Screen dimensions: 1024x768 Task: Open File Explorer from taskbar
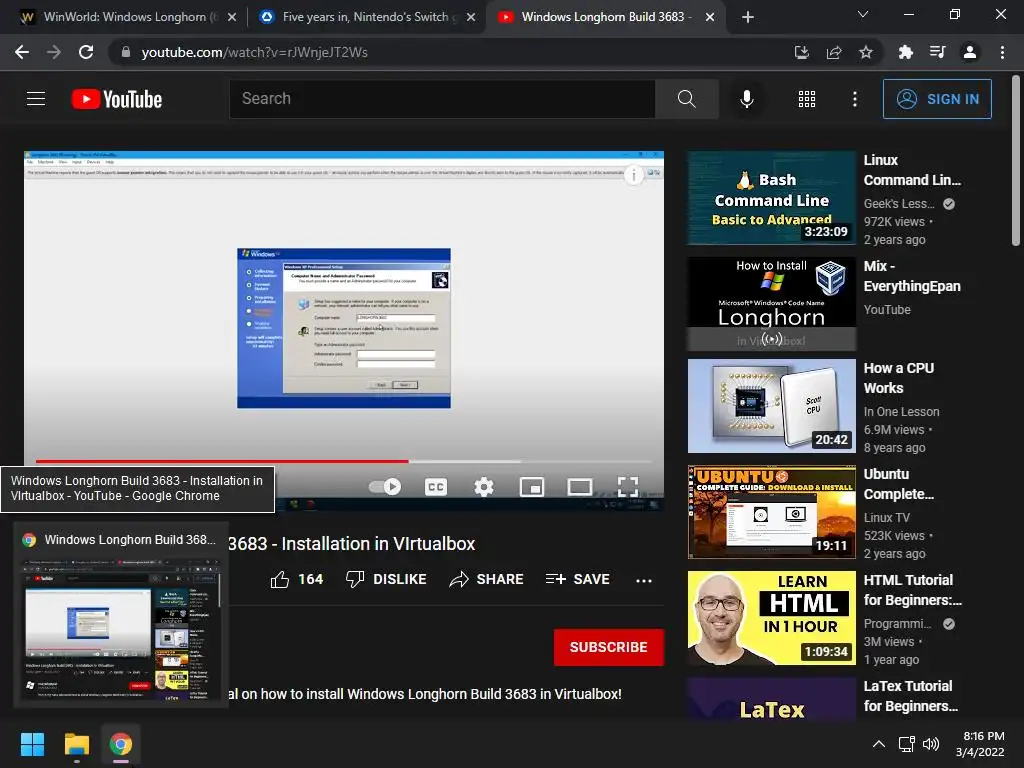(x=76, y=744)
